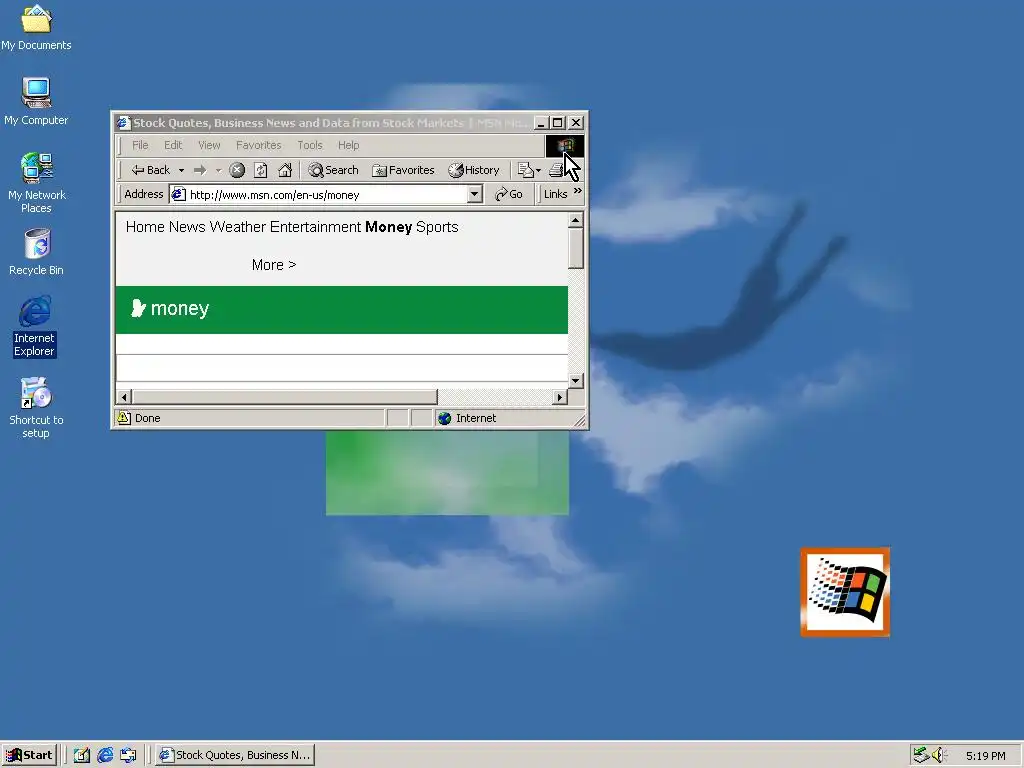The image size is (1024, 768).
Task: Open the Weather link on MSN page
Action: [238, 227]
